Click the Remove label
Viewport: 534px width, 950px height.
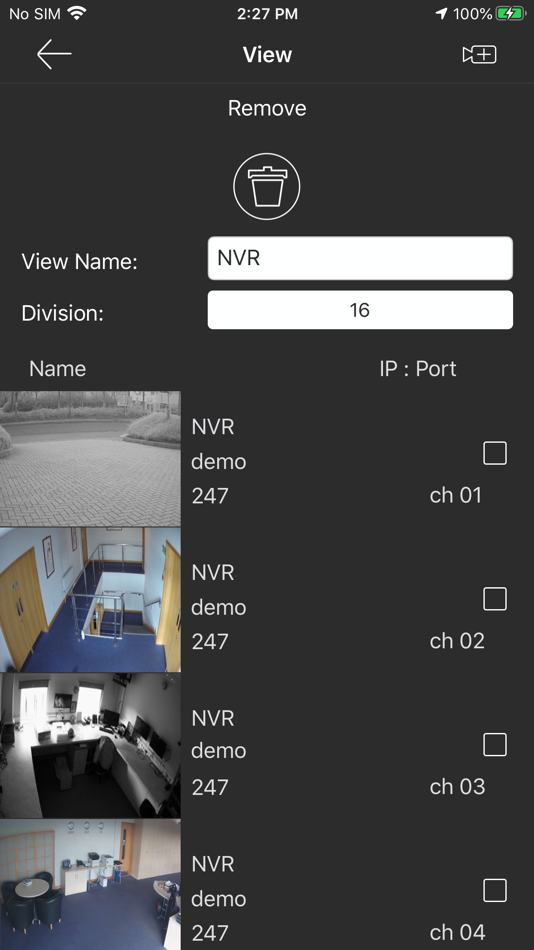tap(267, 108)
